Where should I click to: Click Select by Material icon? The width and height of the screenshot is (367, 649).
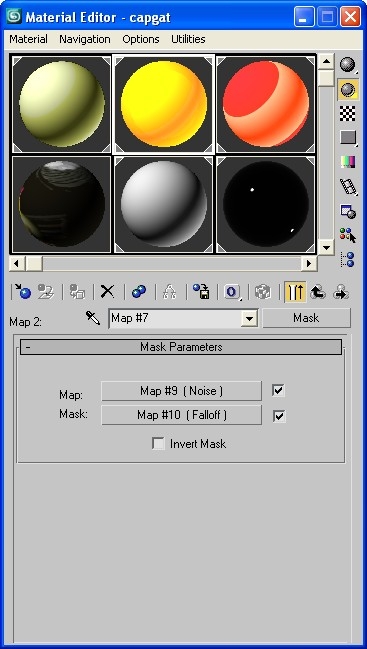[348, 235]
